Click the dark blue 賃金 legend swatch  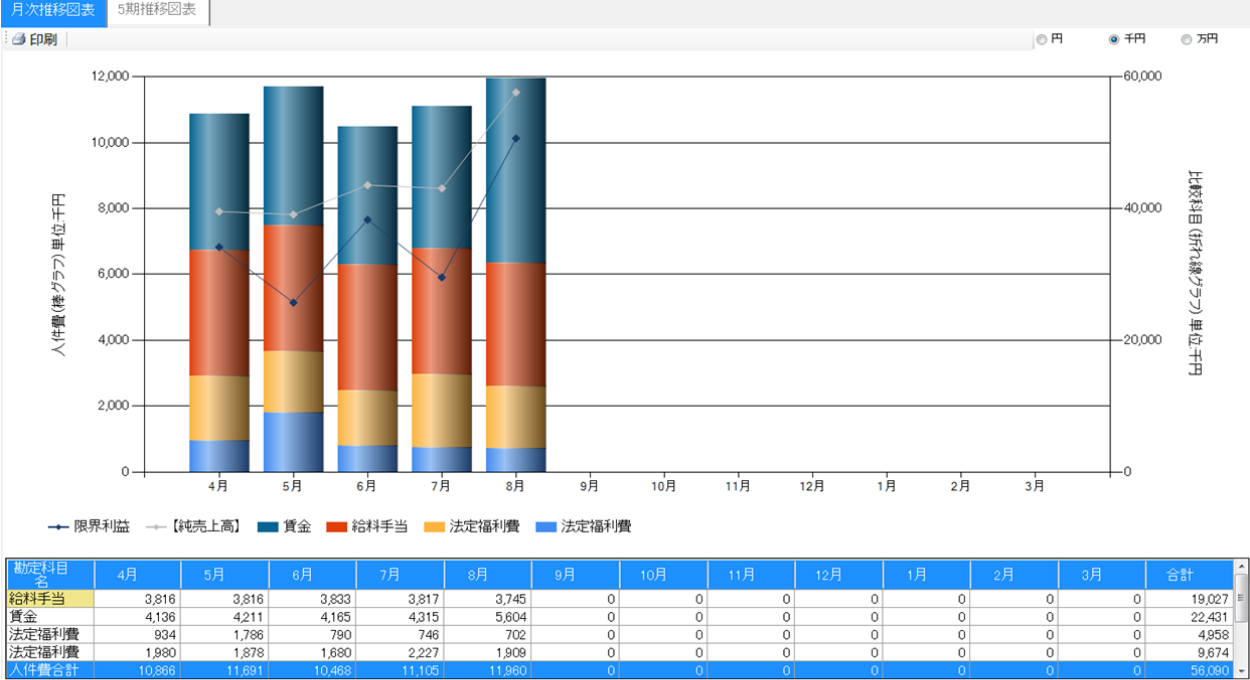267,526
